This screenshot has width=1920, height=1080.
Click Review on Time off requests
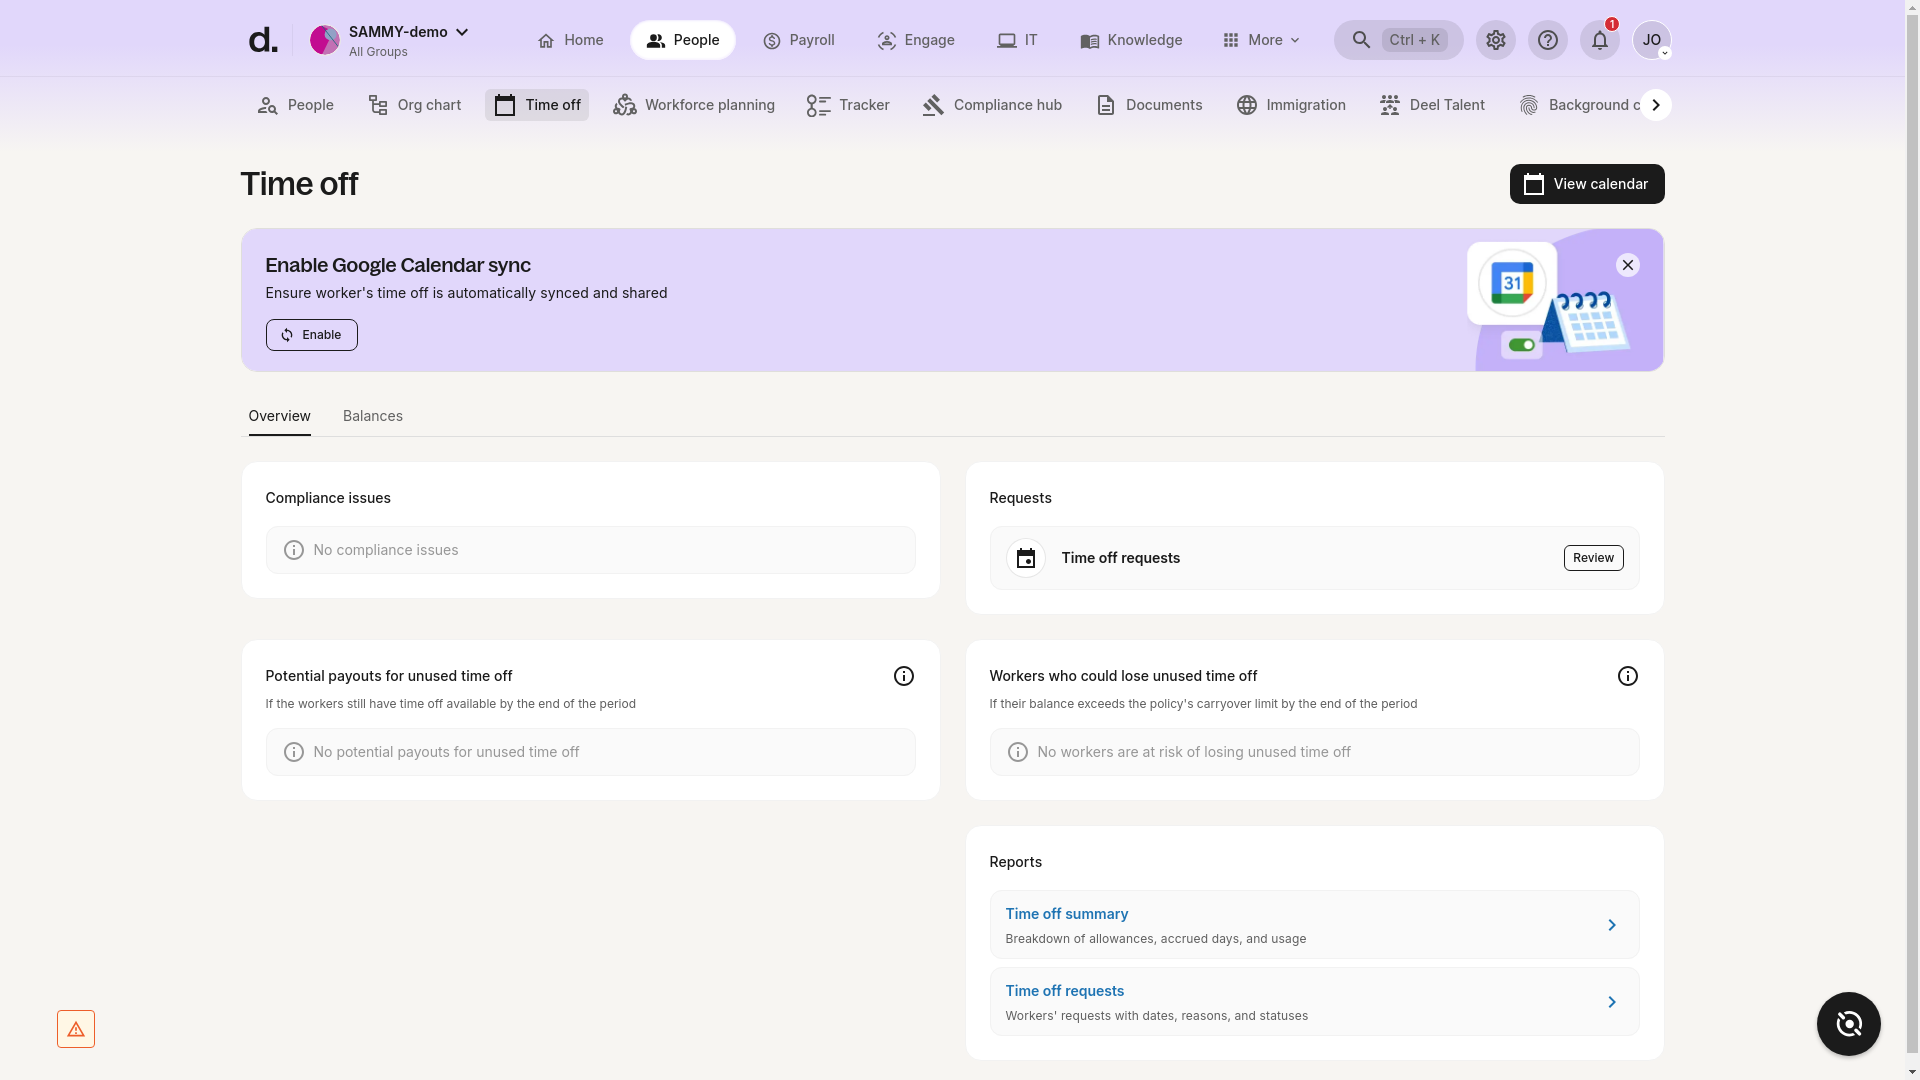(x=1592, y=557)
